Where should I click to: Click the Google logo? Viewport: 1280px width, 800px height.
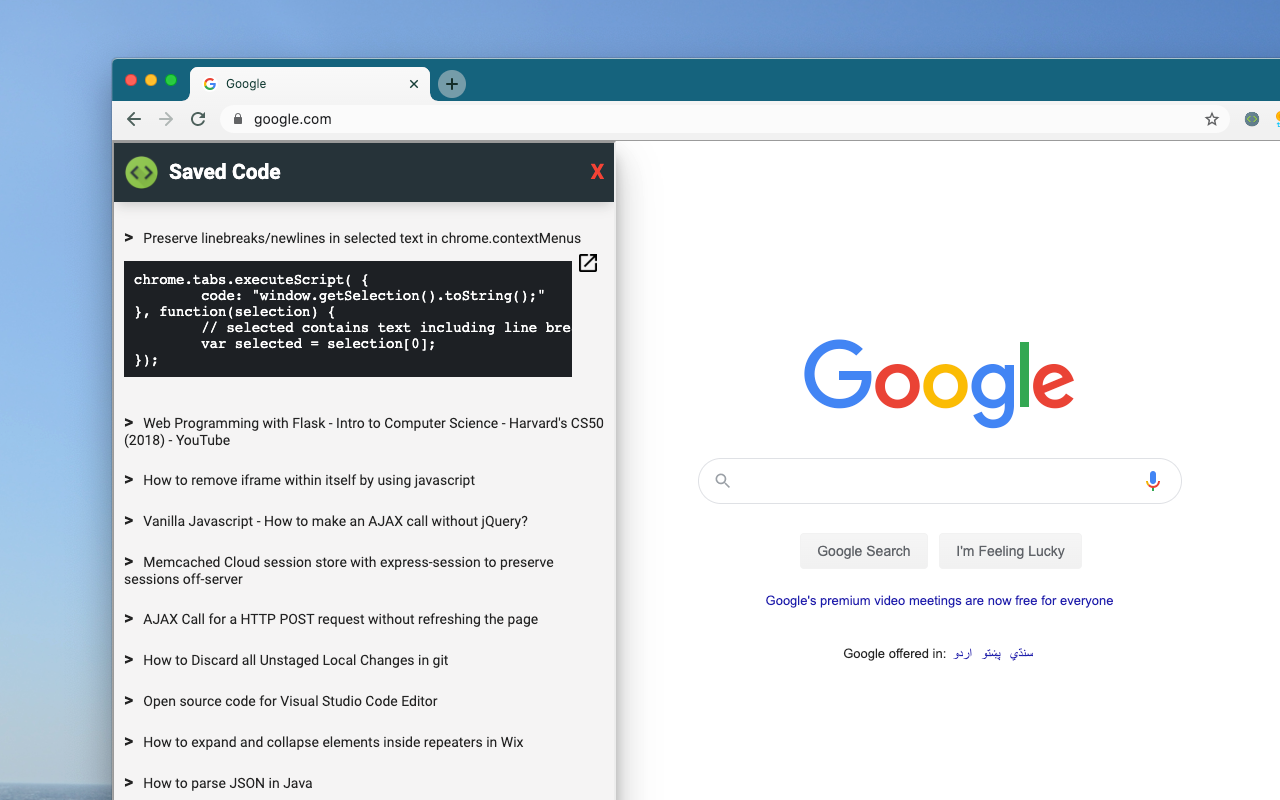pos(939,384)
